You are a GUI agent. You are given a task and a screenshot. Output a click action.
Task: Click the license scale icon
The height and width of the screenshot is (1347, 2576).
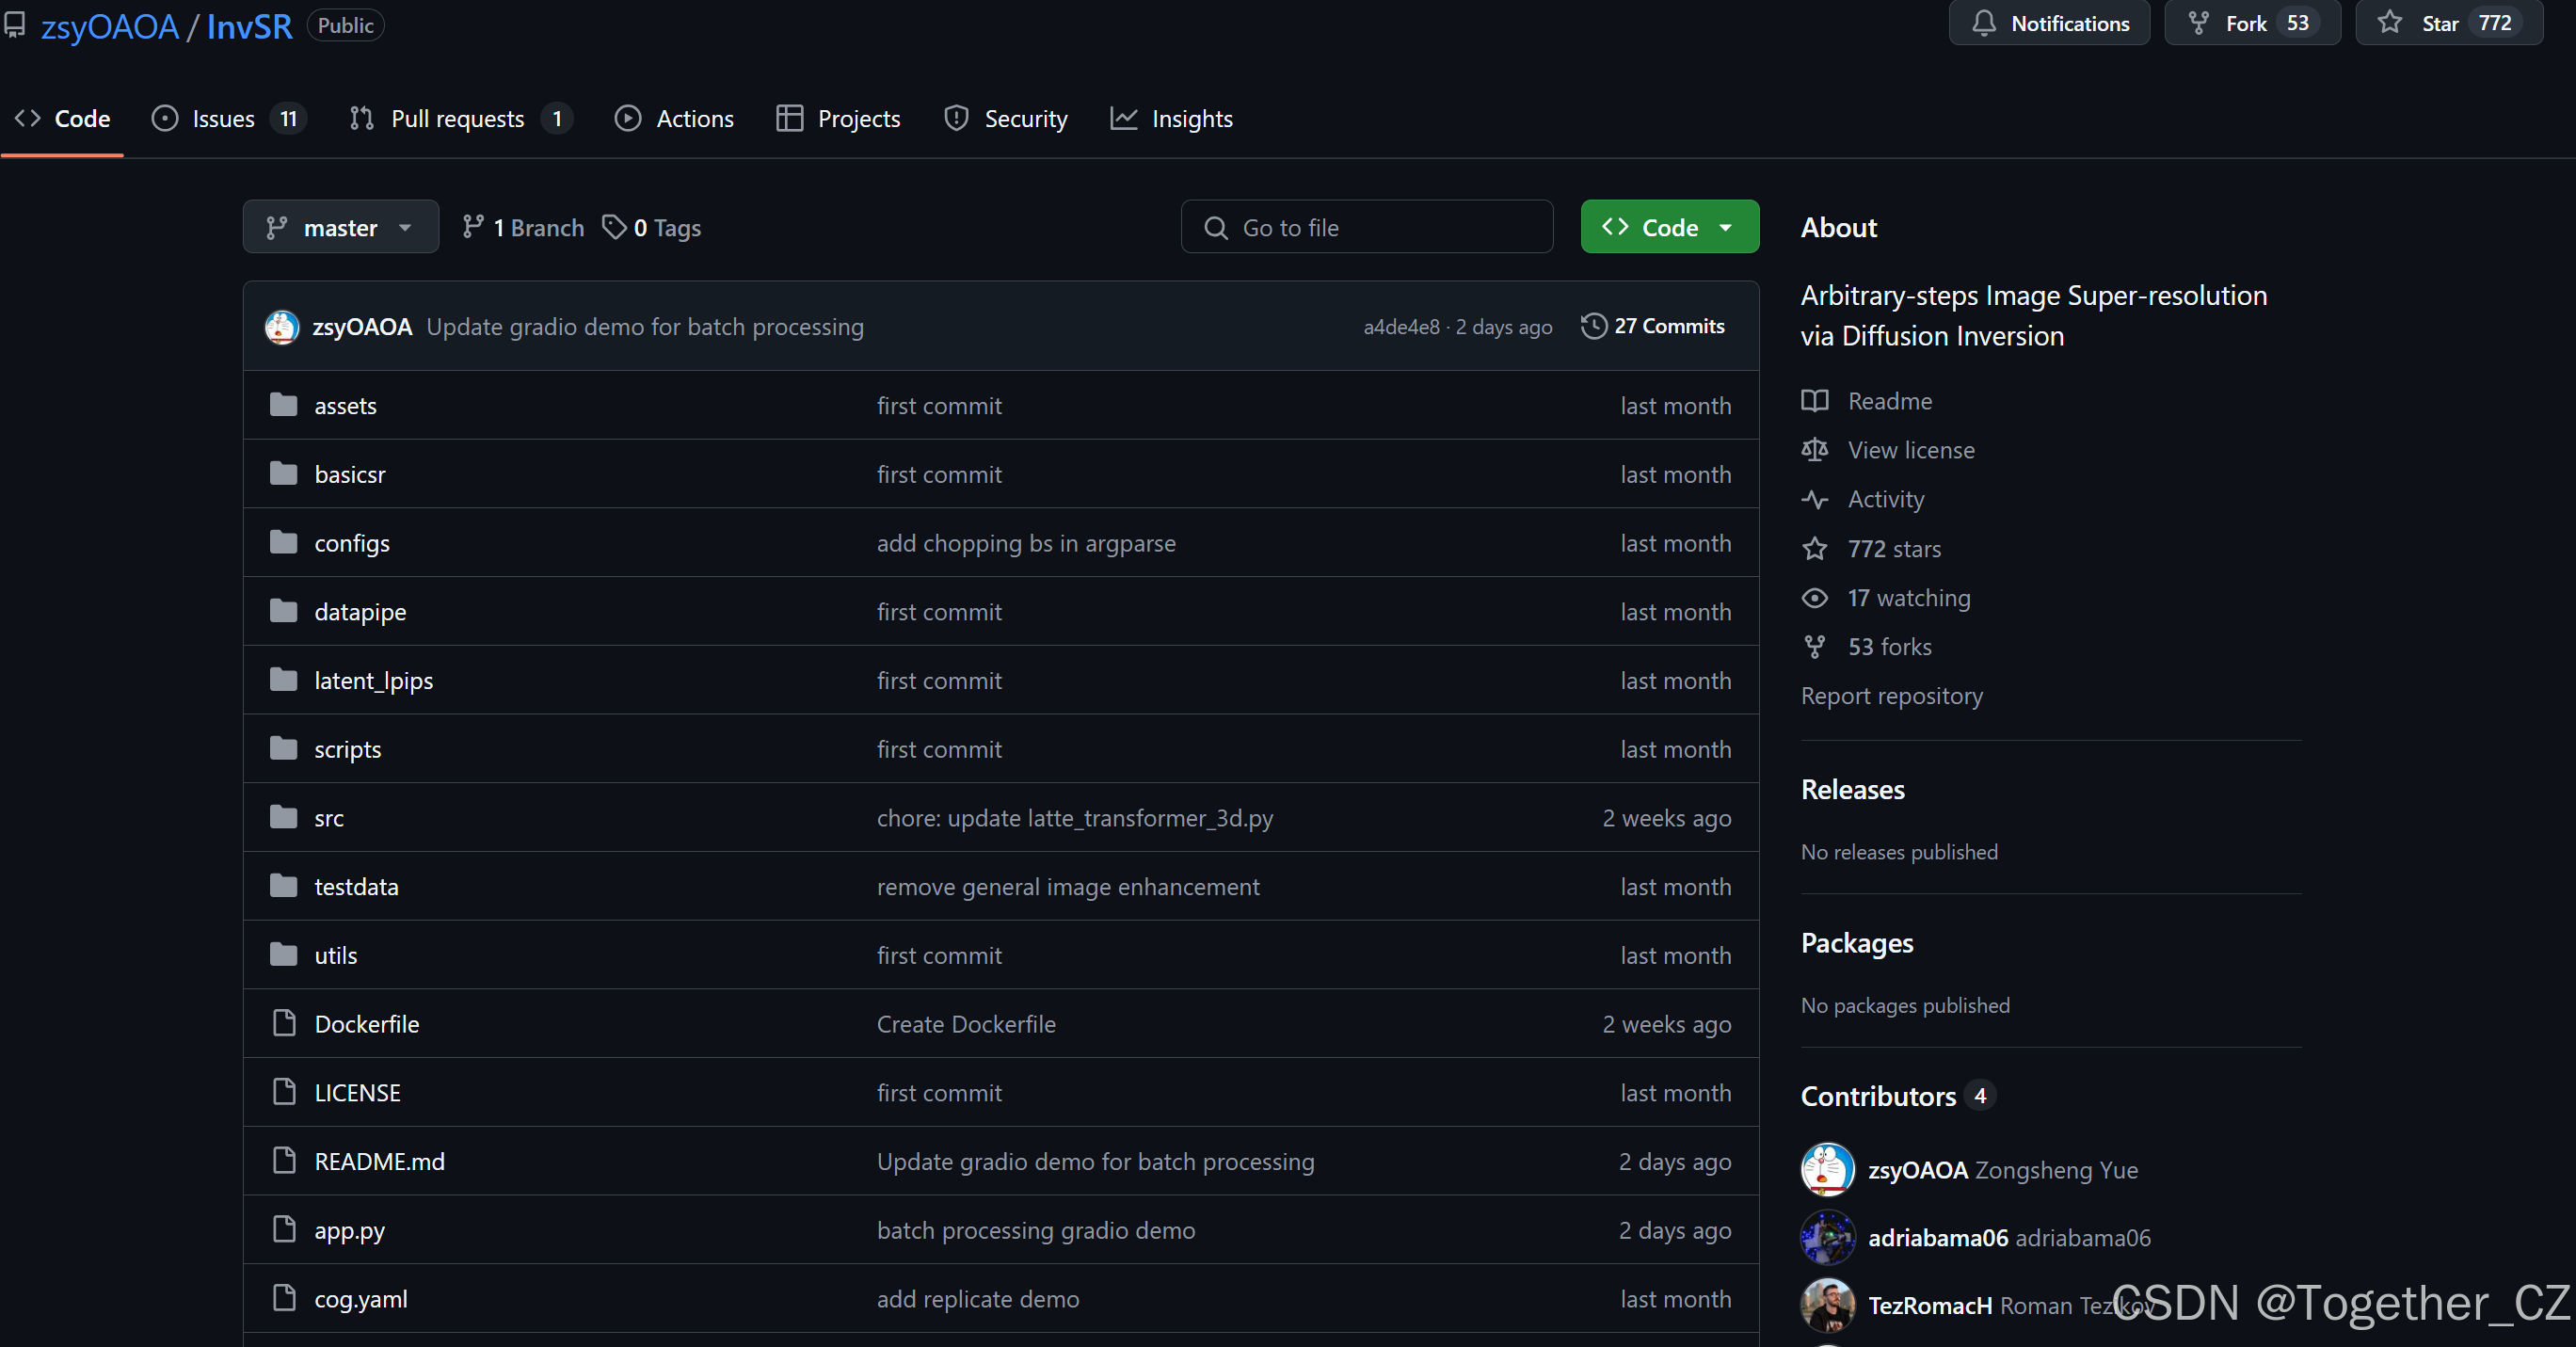[x=1814, y=450]
